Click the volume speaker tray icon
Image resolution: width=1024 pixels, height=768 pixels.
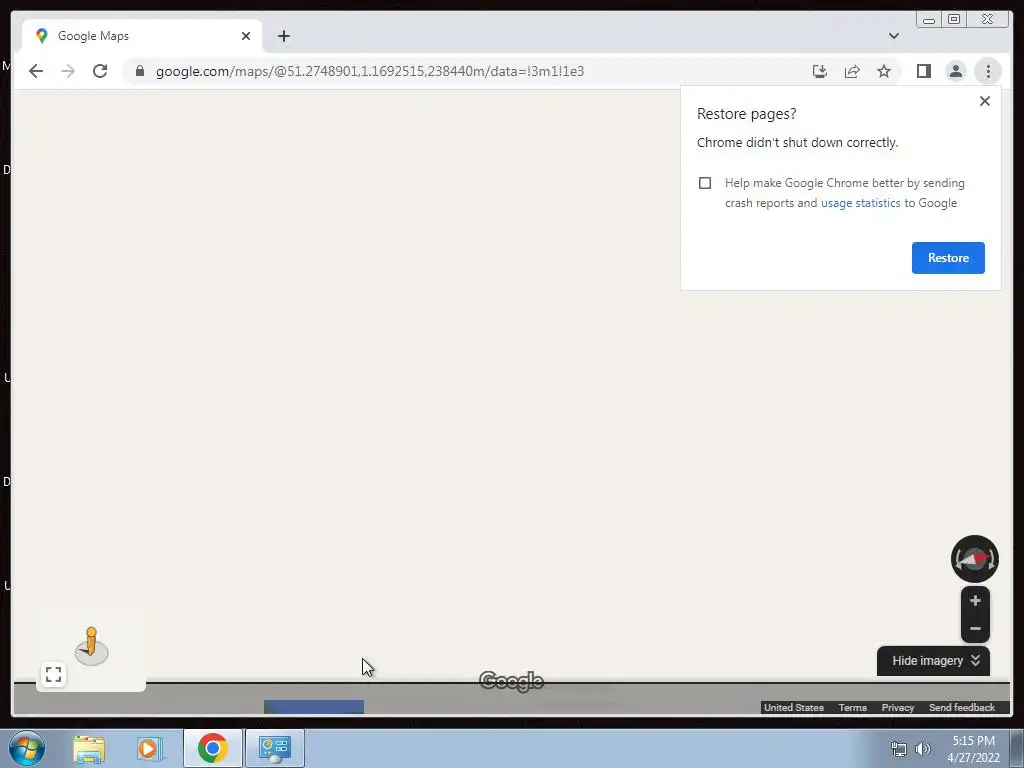pos(923,749)
